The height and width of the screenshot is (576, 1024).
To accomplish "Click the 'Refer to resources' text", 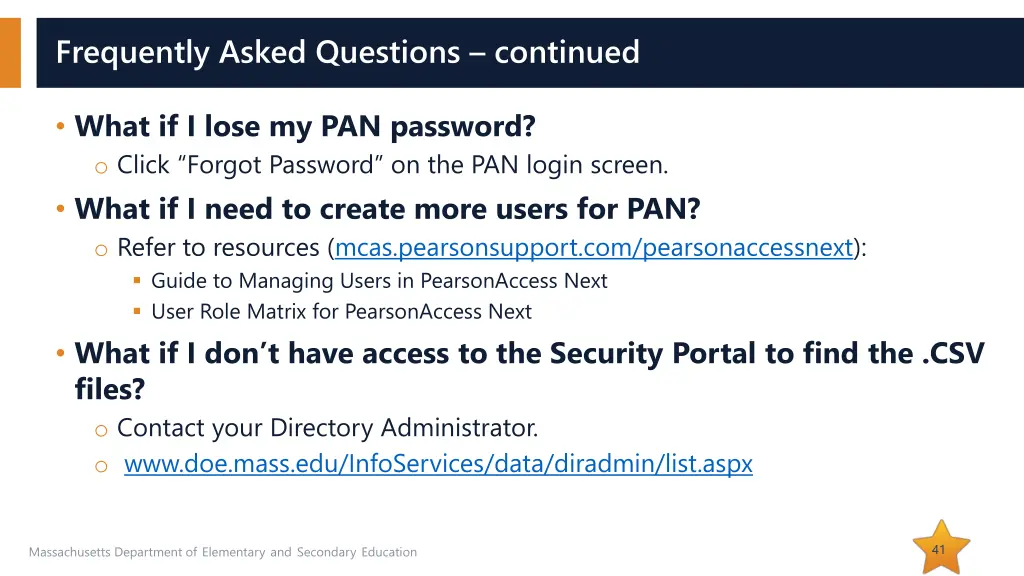I will 218,247.
